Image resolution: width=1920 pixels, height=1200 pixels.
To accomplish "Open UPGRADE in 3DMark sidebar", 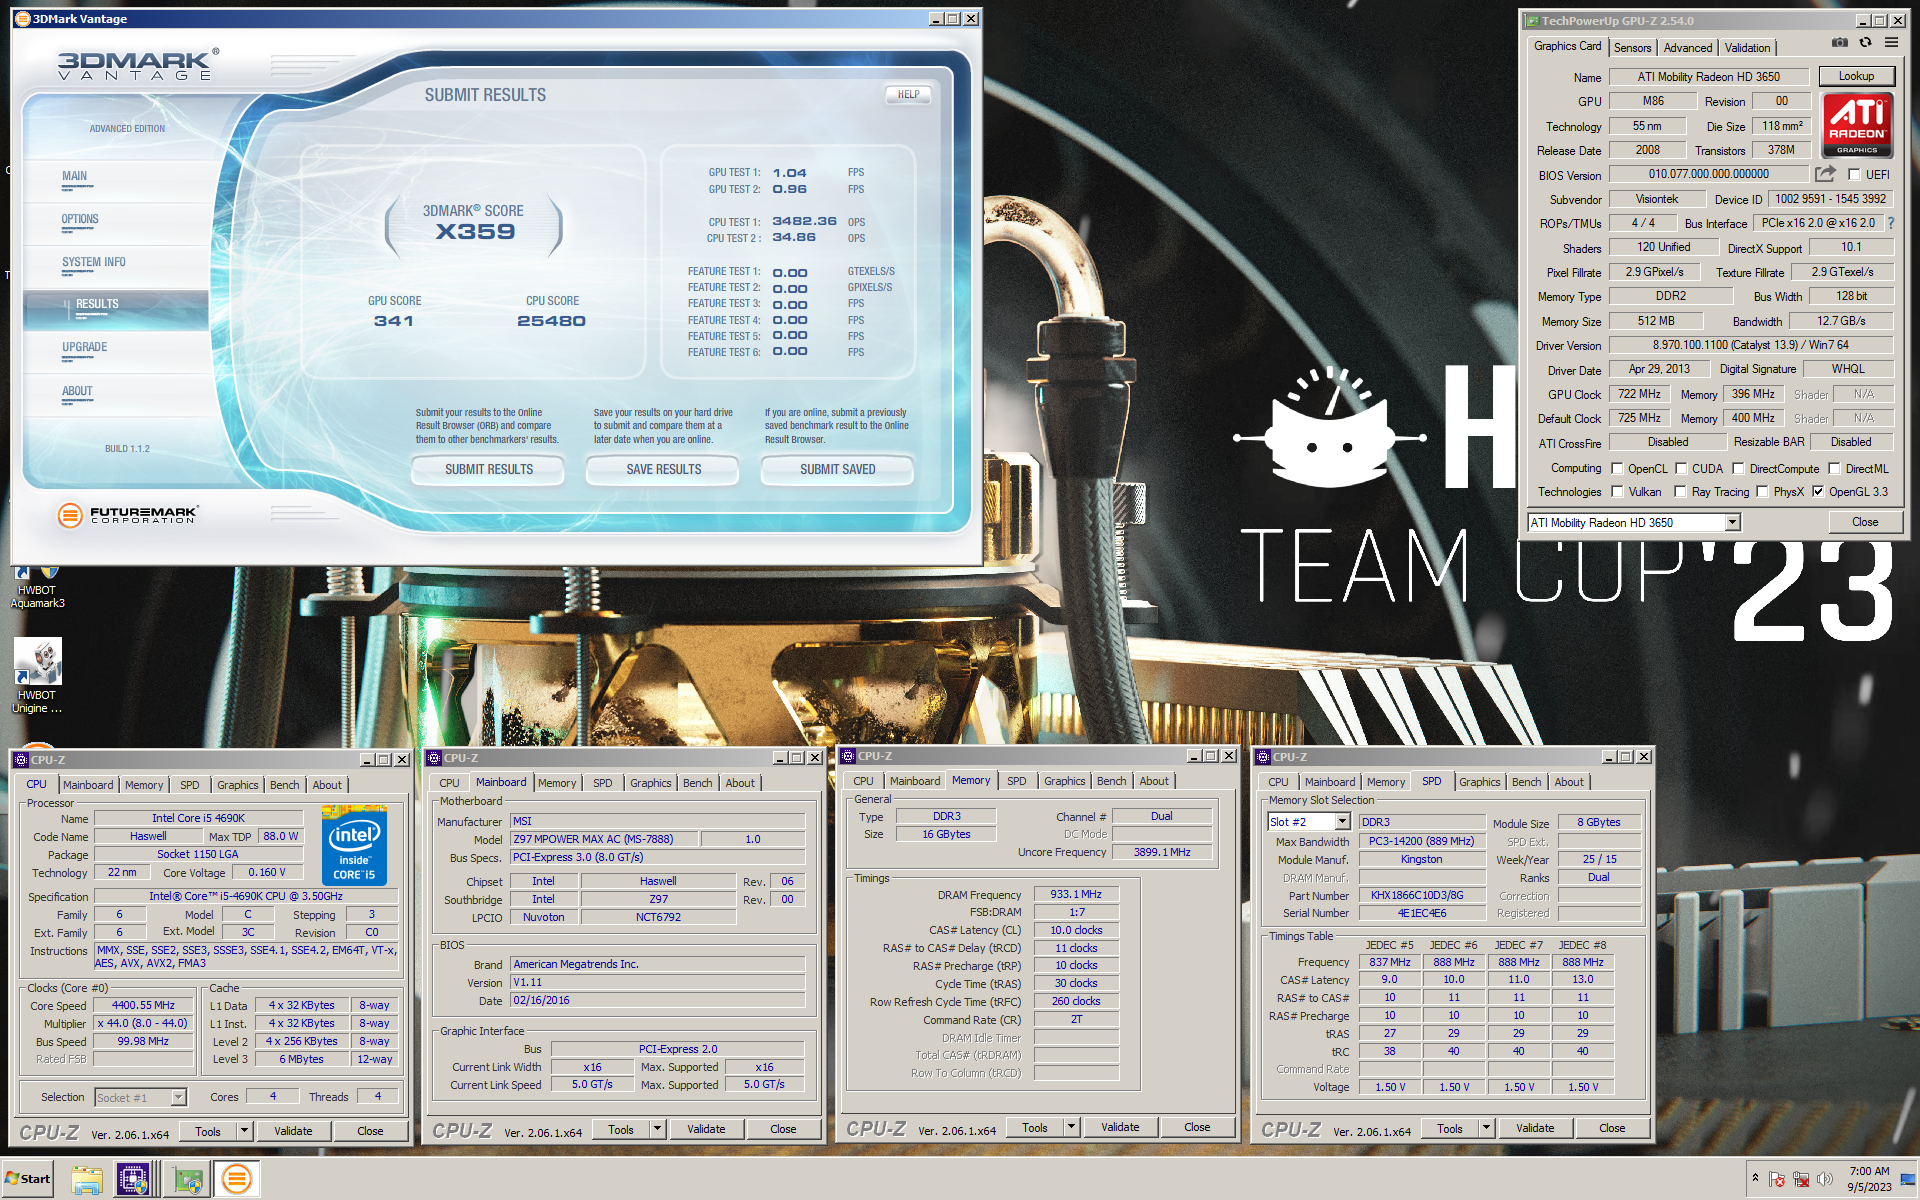I will pyautogui.click(x=85, y=347).
